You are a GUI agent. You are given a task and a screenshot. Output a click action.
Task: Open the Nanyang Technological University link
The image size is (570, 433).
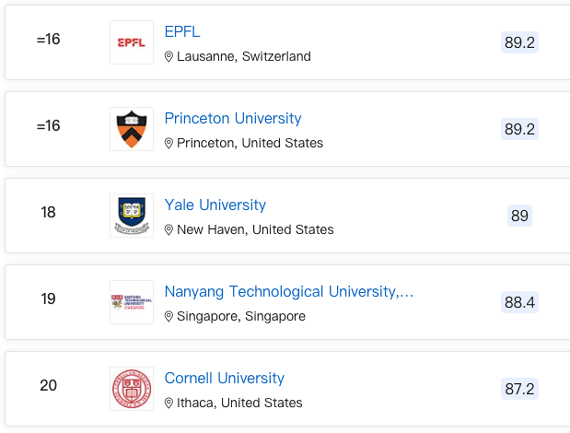[289, 292]
